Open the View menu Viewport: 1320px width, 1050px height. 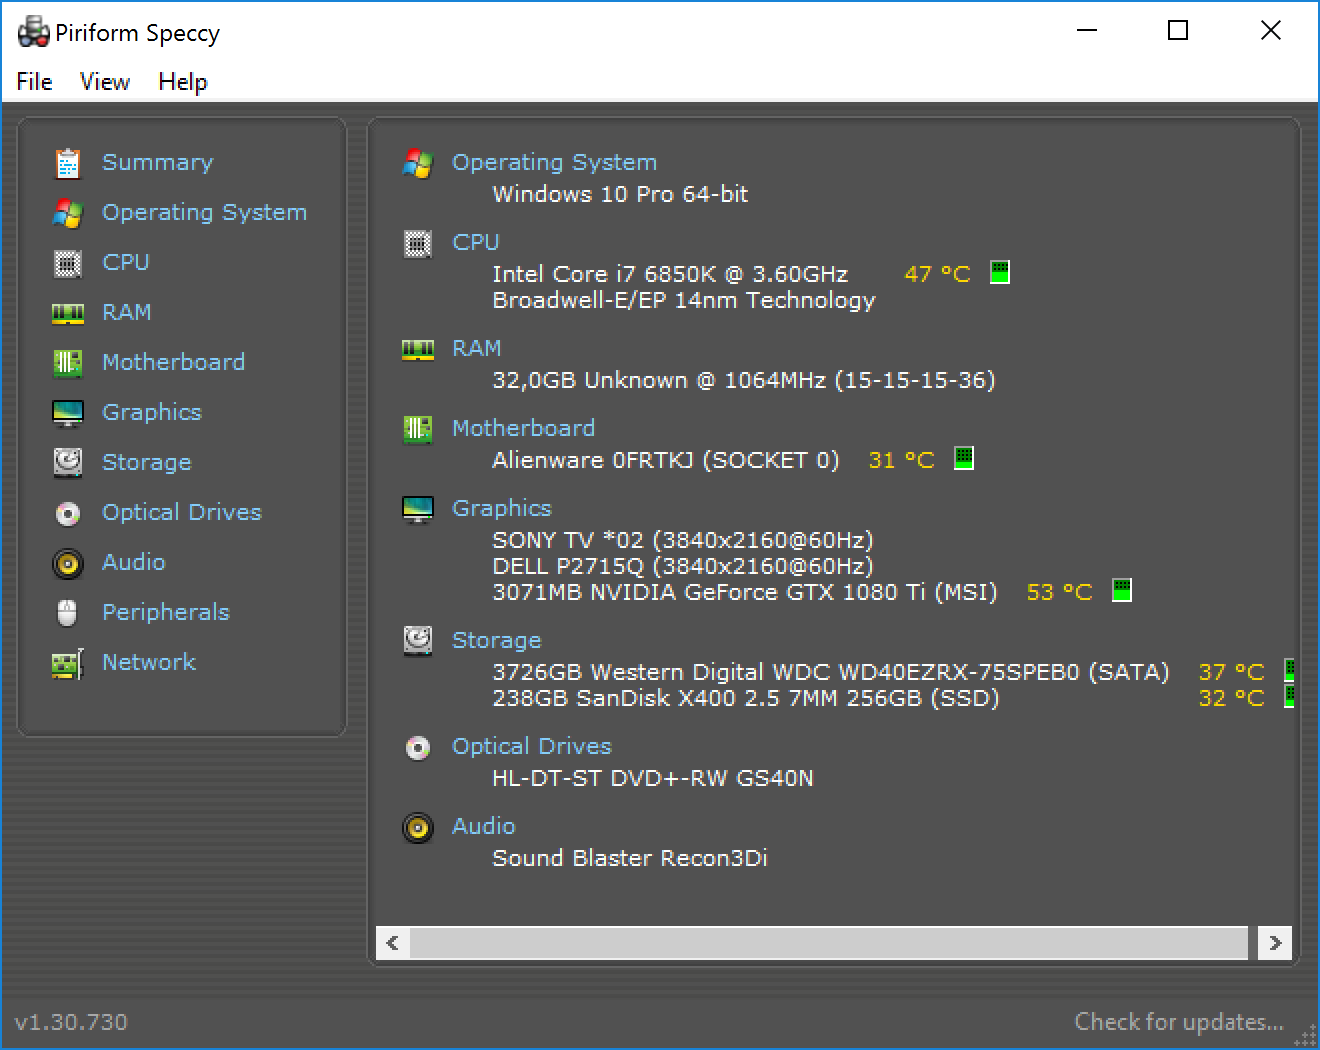[x=105, y=82]
